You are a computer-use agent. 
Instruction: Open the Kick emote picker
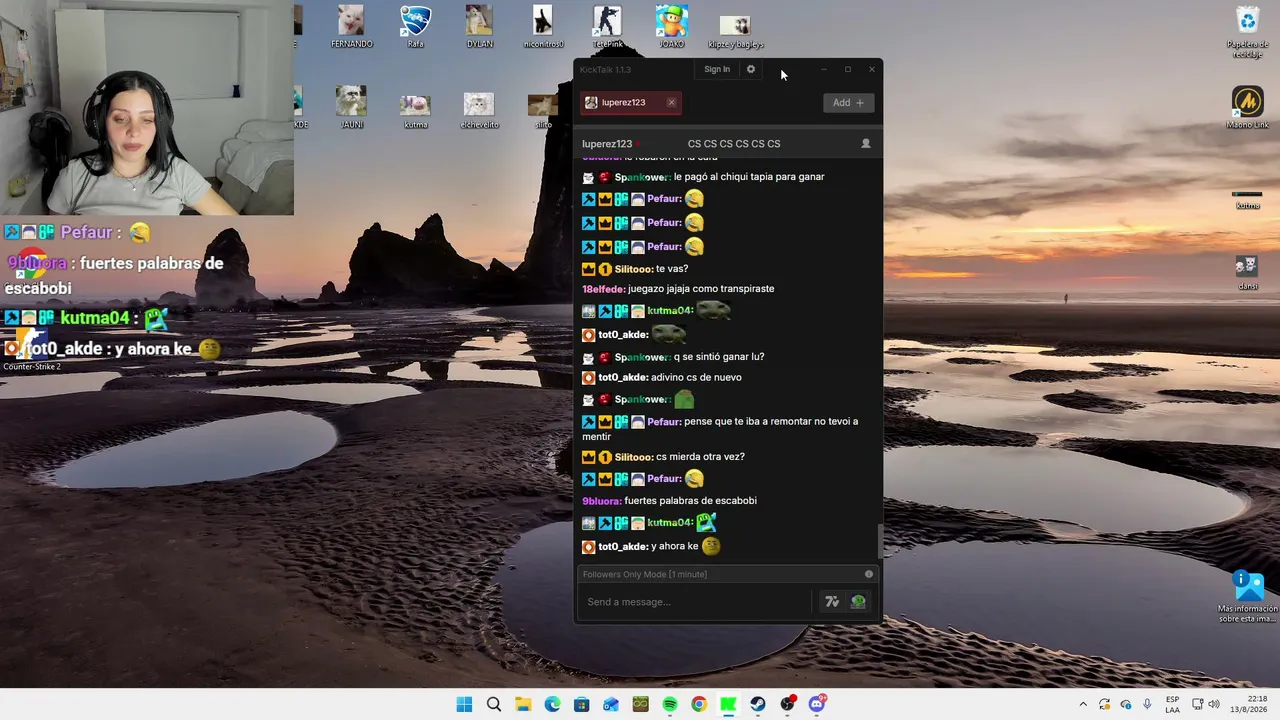(858, 602)
